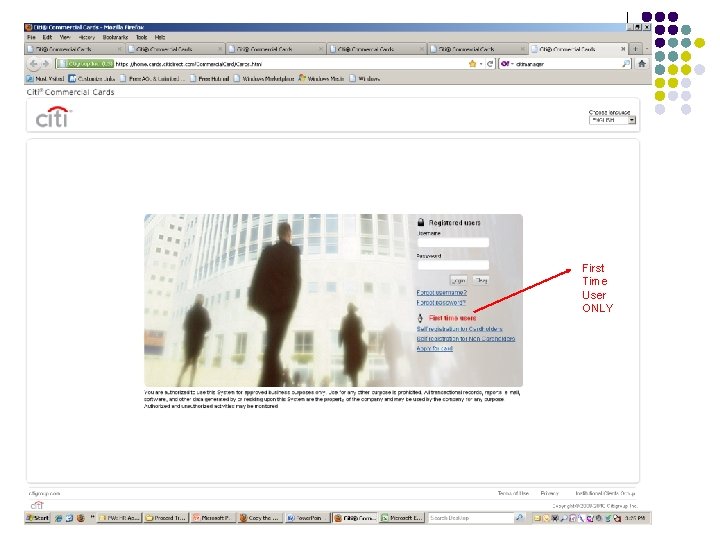
Task: Click the Firefox quick launch icon in taskbar
Action: (81, 518)
